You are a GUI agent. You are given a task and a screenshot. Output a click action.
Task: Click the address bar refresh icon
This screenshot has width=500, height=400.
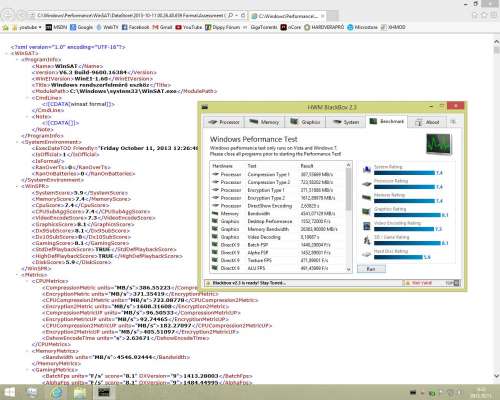coord(243,15)
